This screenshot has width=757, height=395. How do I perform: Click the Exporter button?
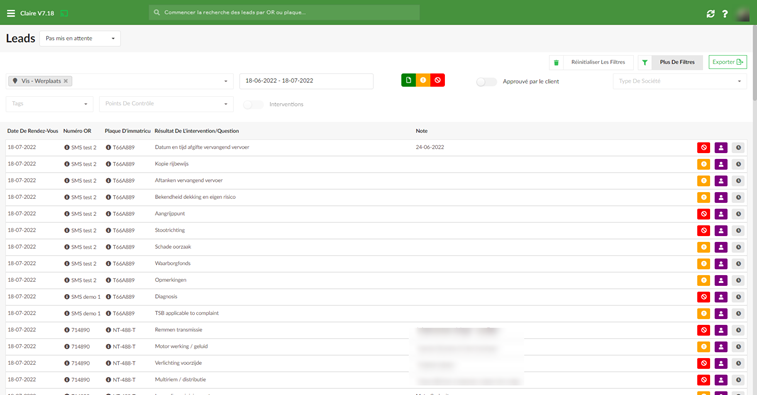728,62
